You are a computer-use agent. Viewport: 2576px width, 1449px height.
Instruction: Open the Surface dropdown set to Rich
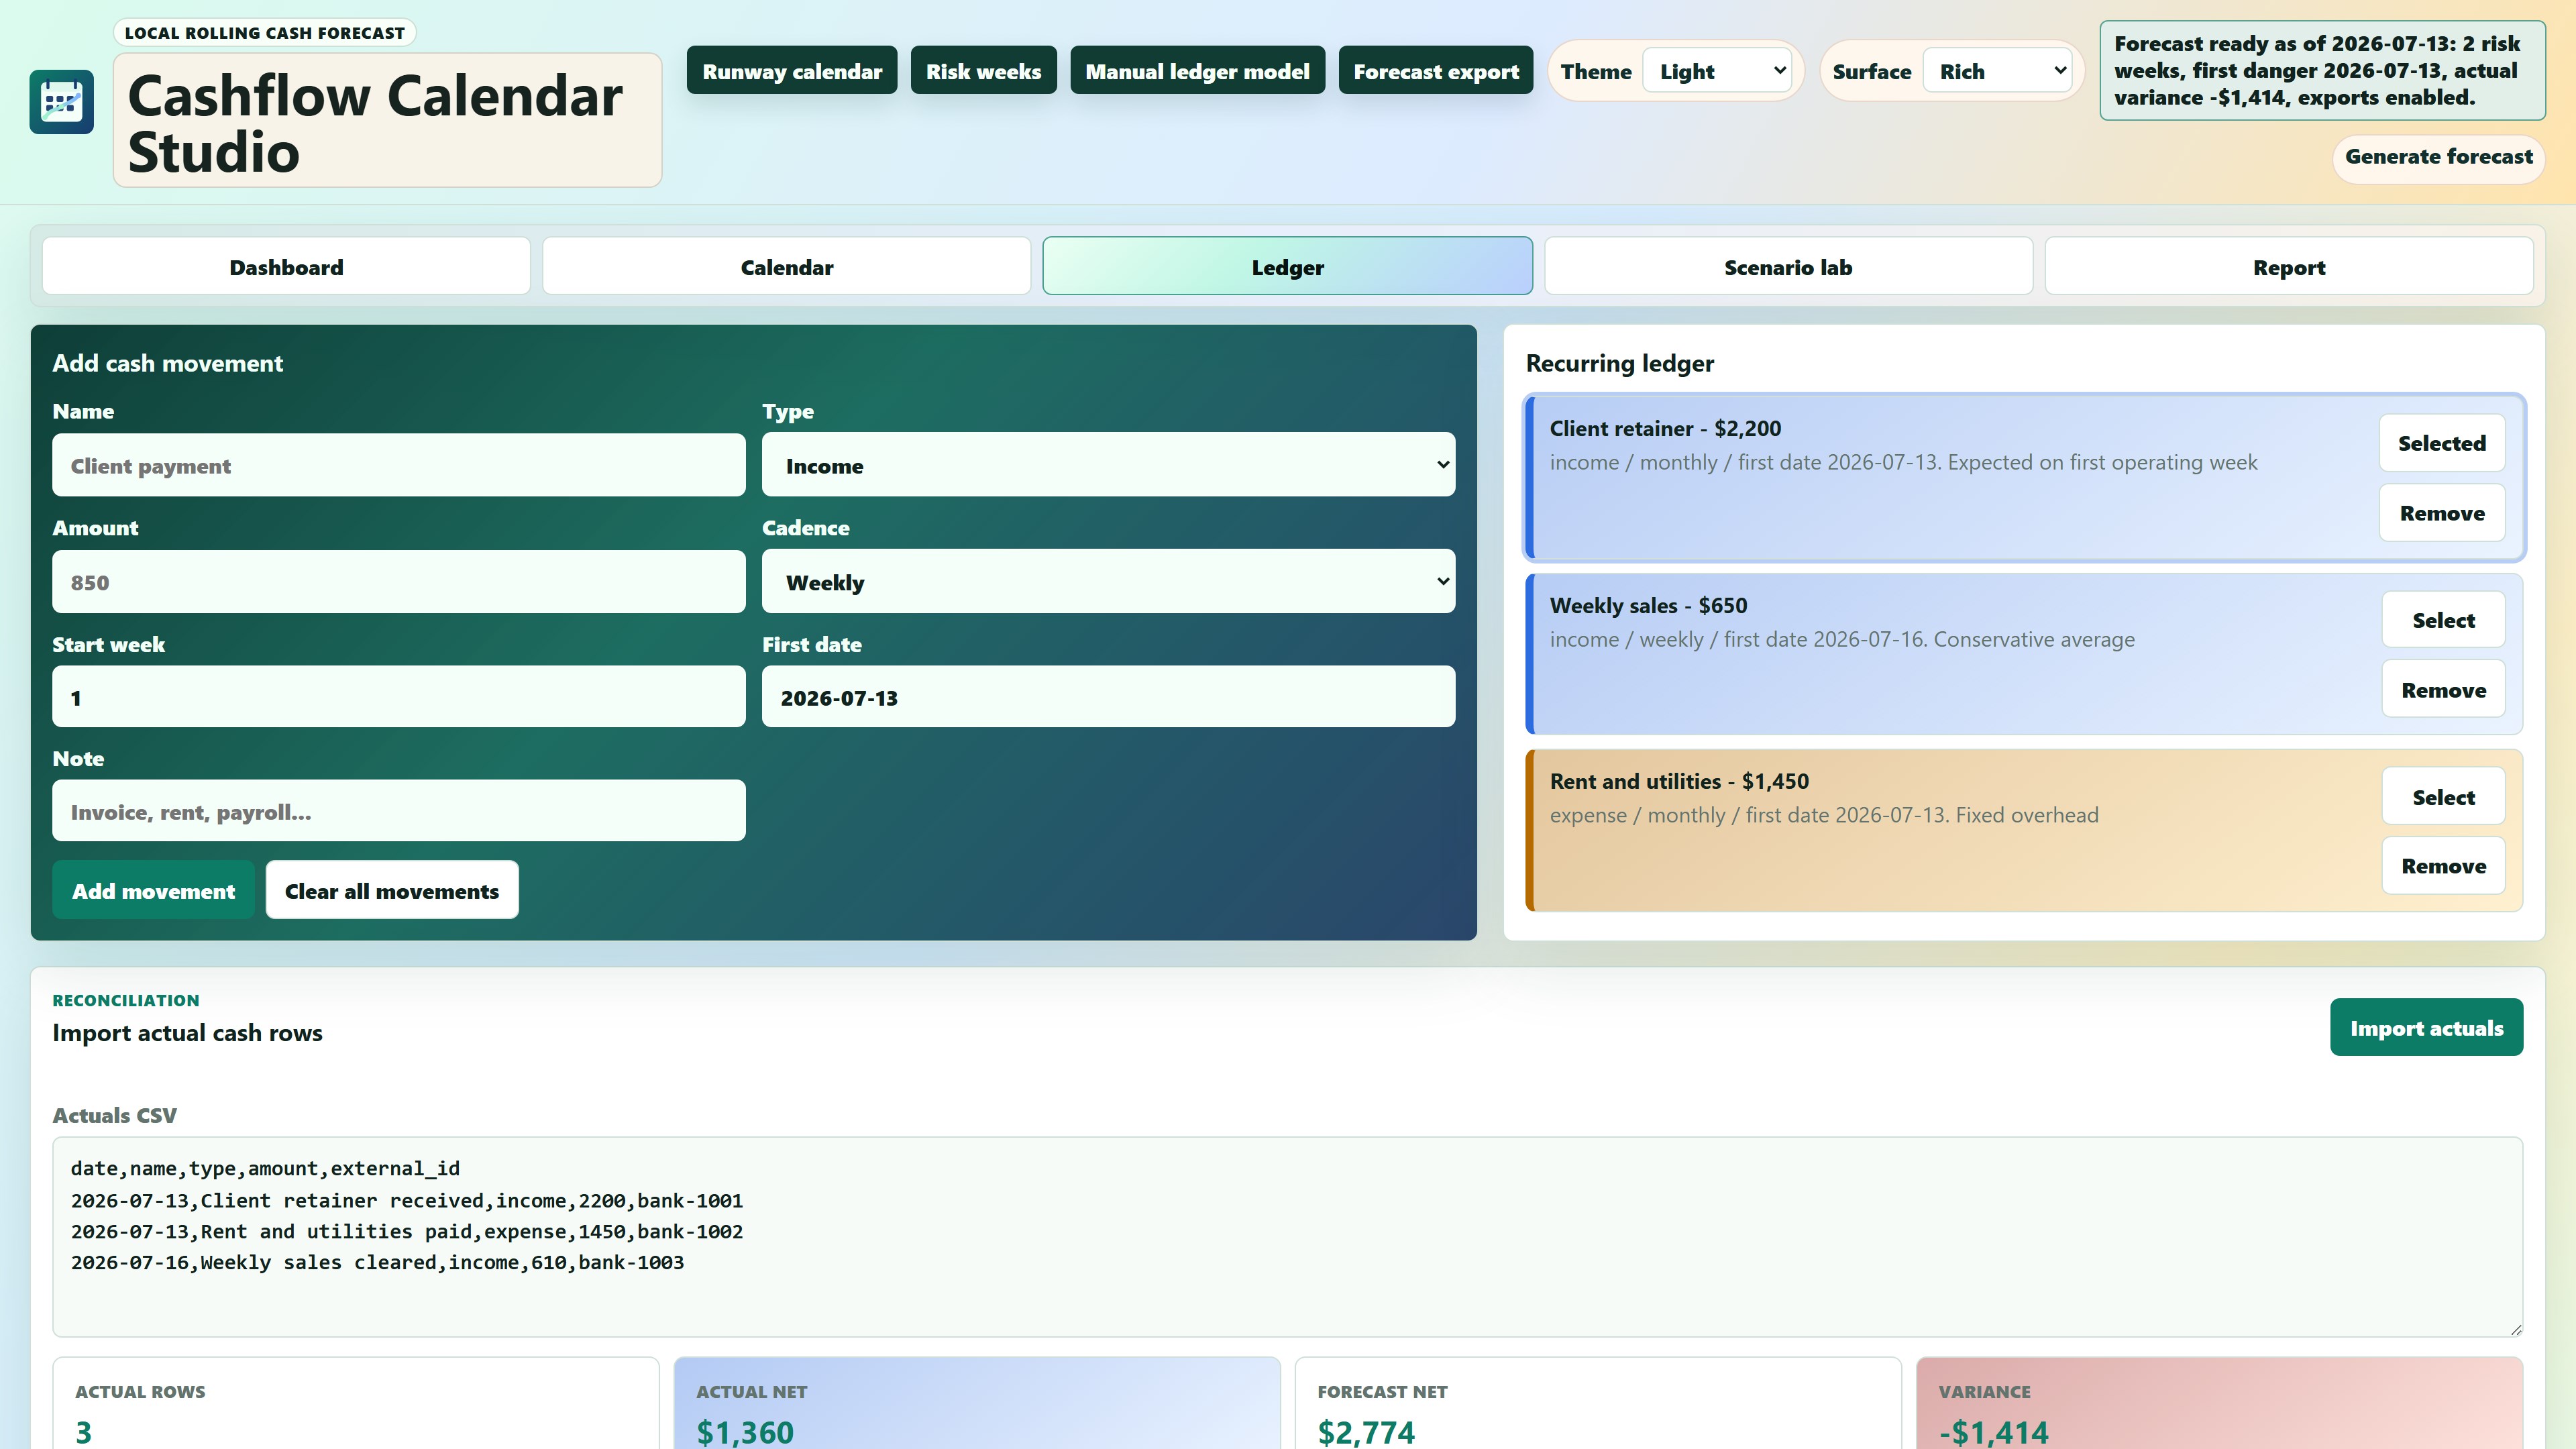pyautogui.click(x=1997, y=72)
